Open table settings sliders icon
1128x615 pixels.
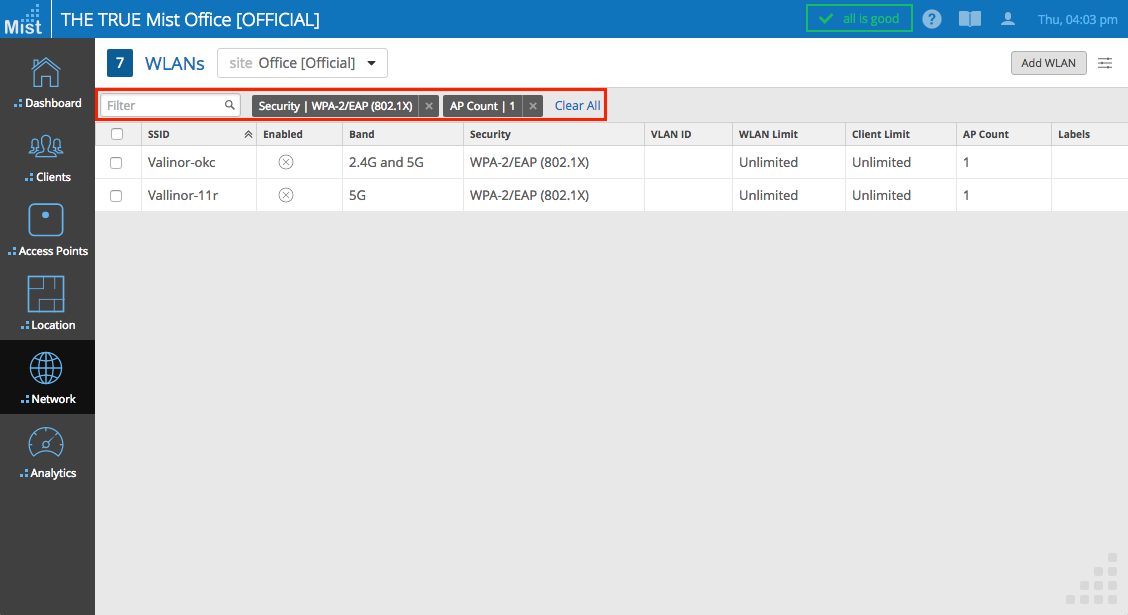(x=1105, y=63)
